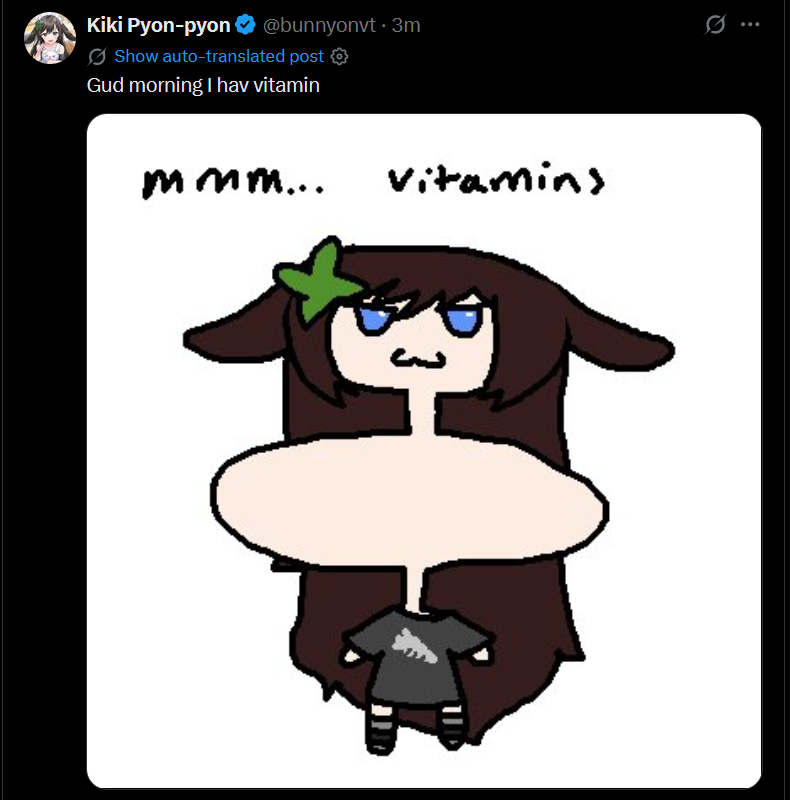Click the slashed-circle icon beside the auto-translate link
Viewport: 790px width, 800px height.
(96, 56)
